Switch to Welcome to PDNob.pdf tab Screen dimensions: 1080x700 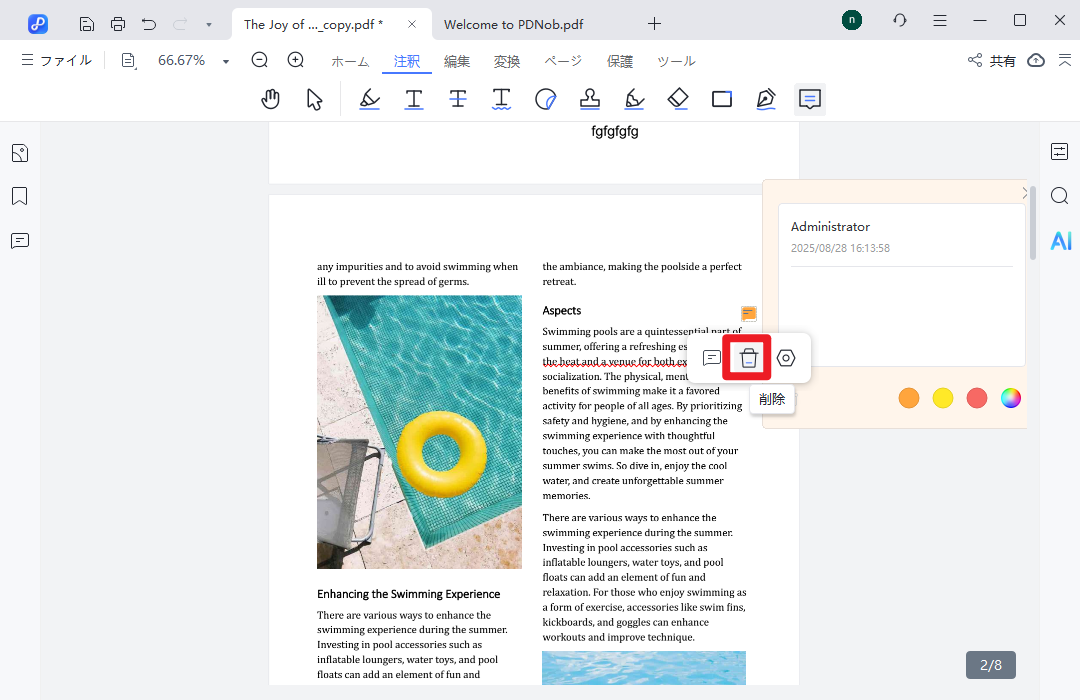pos(513,24)
